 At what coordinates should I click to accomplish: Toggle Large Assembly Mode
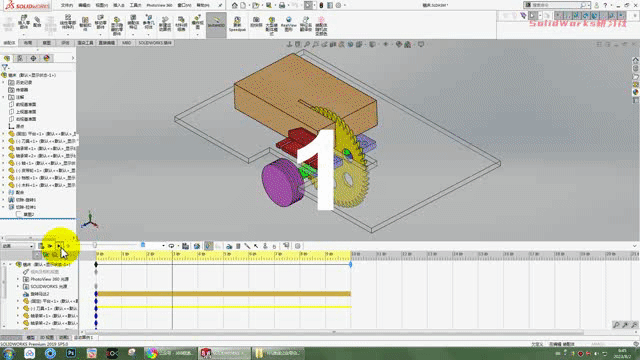click(x=271, y=26)
